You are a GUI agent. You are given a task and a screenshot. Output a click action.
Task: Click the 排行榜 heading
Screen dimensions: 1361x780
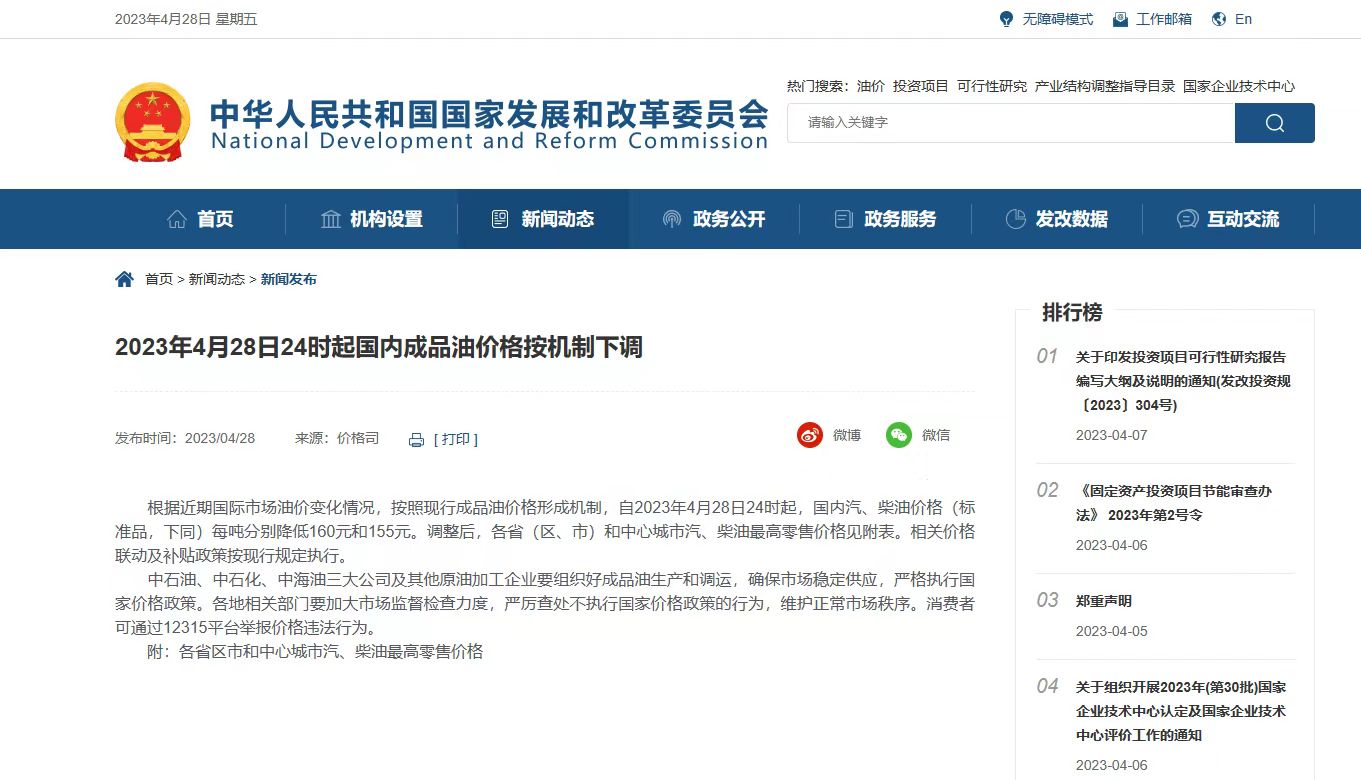(x=1072, y=312)
